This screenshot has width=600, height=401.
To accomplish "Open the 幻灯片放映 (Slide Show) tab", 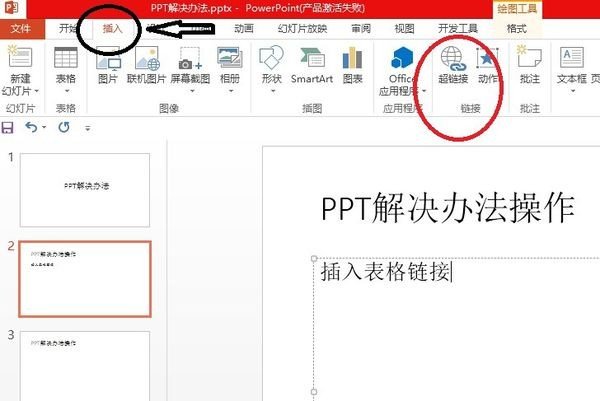I will [303, 29].
